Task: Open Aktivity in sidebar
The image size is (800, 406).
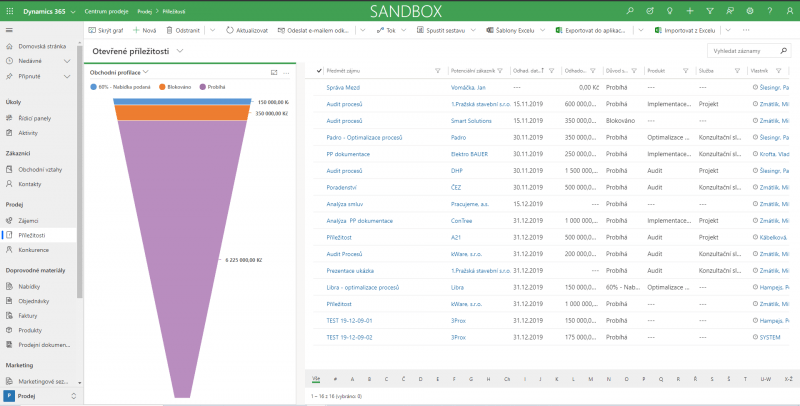Action: (x=28, y=133)
